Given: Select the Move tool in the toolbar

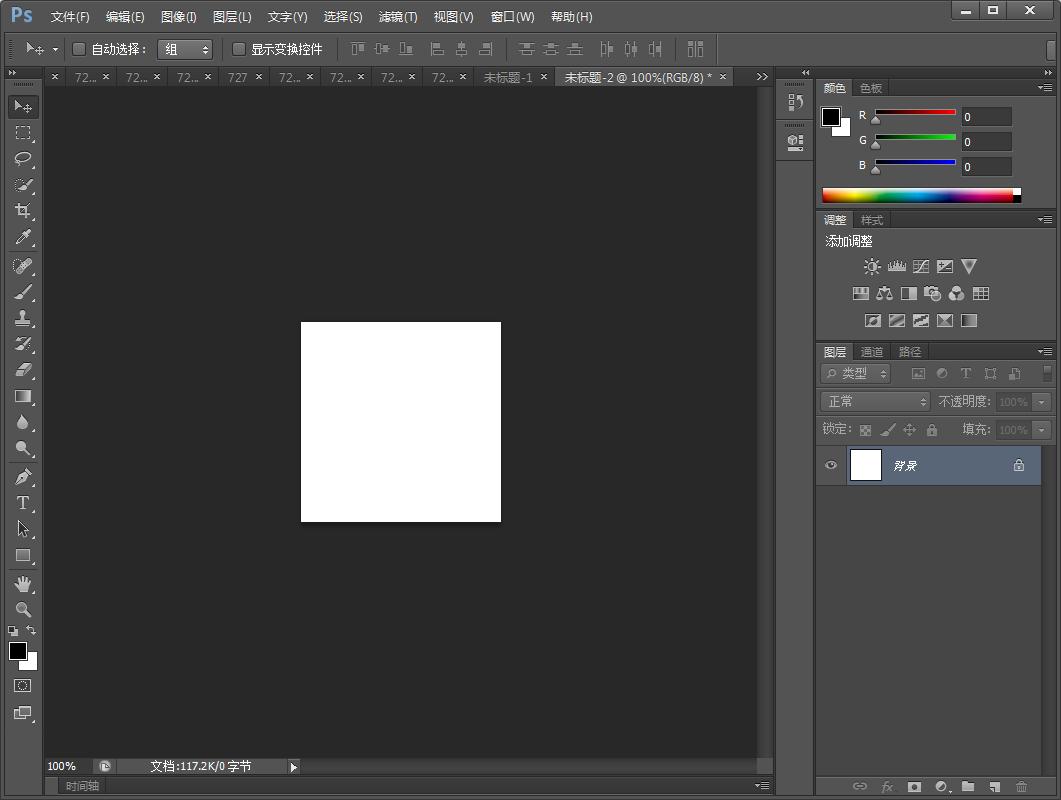Looking at the screenshot, I should [23, 106].
